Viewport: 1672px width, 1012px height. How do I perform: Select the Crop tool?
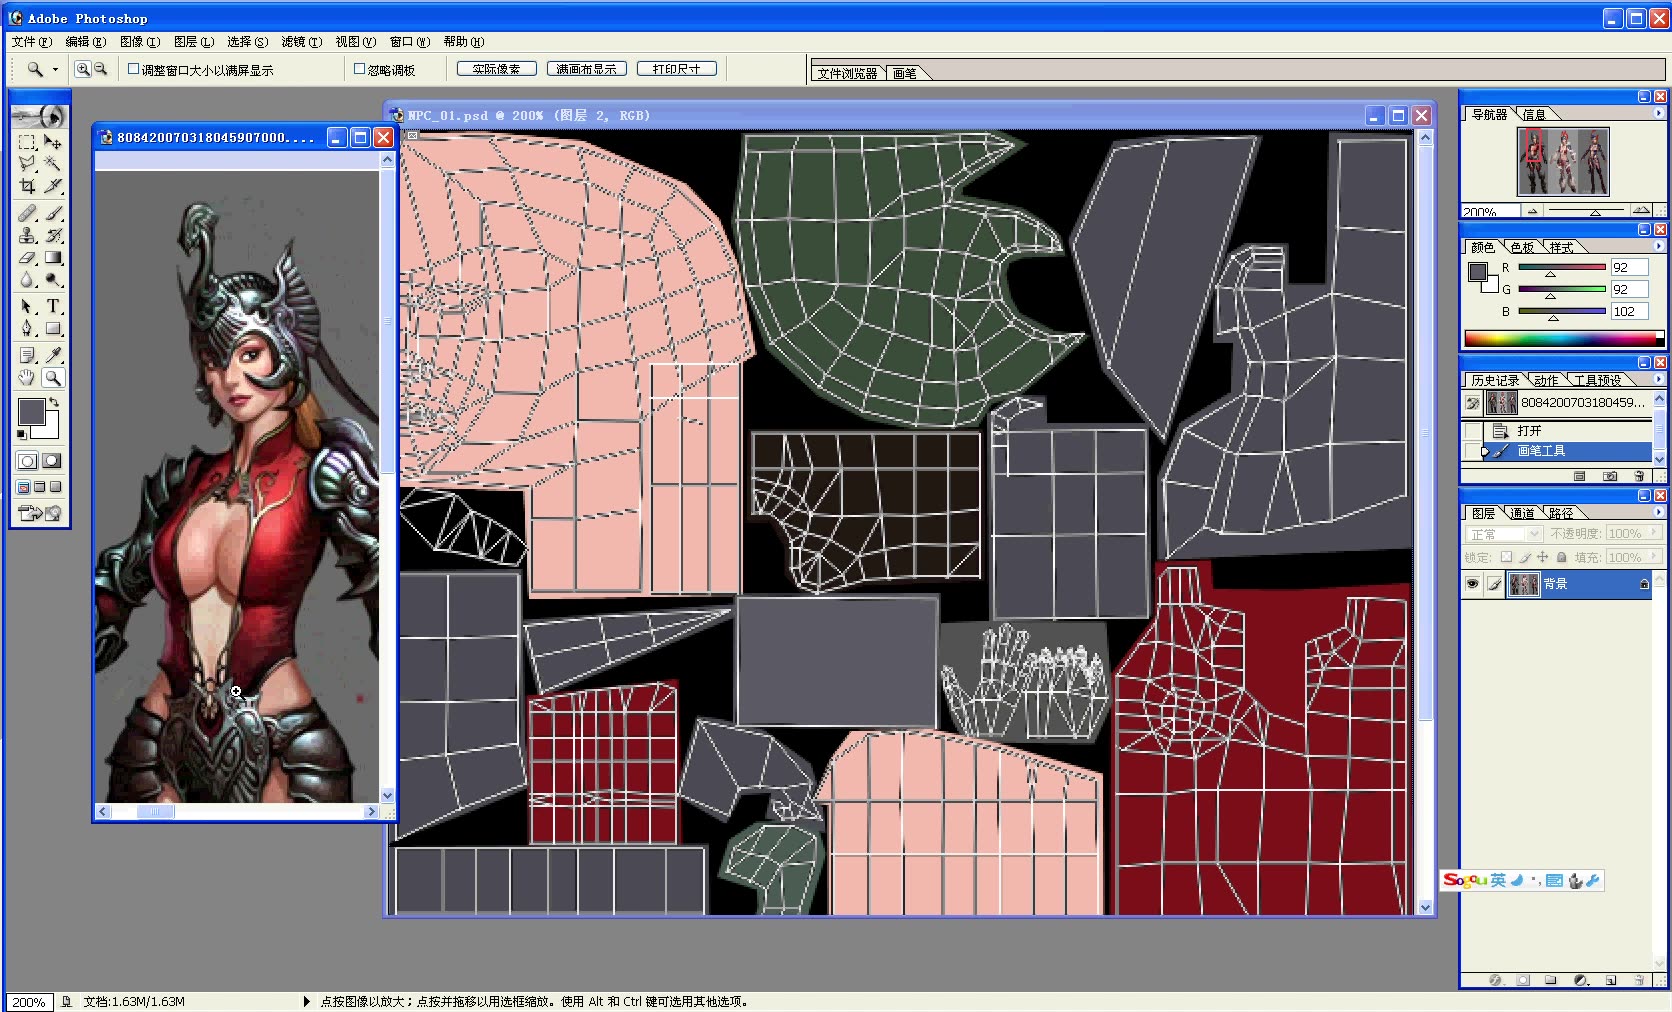(27, 186)
